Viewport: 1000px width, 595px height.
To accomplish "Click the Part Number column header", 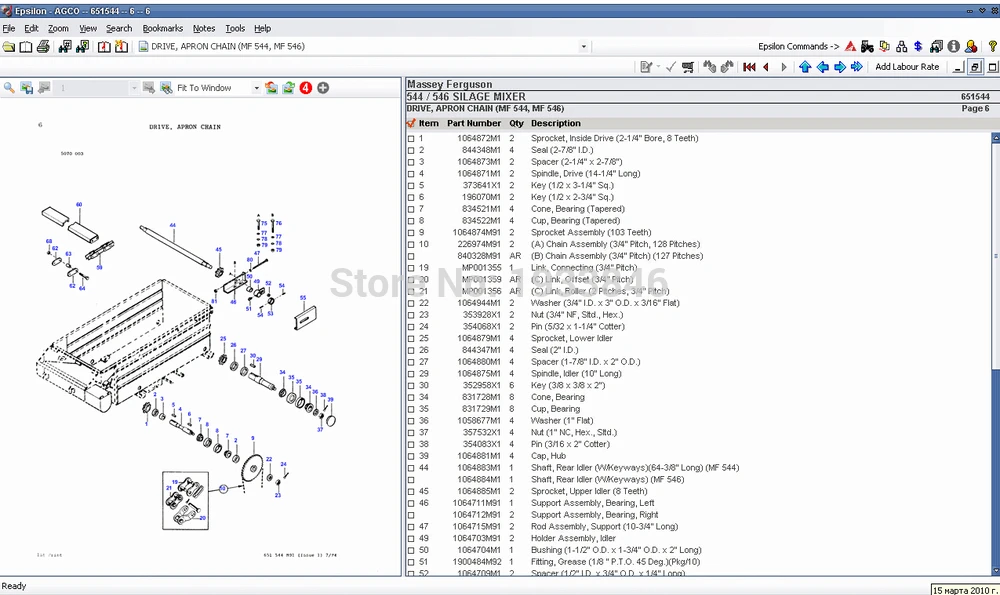I will click(474, 124).
